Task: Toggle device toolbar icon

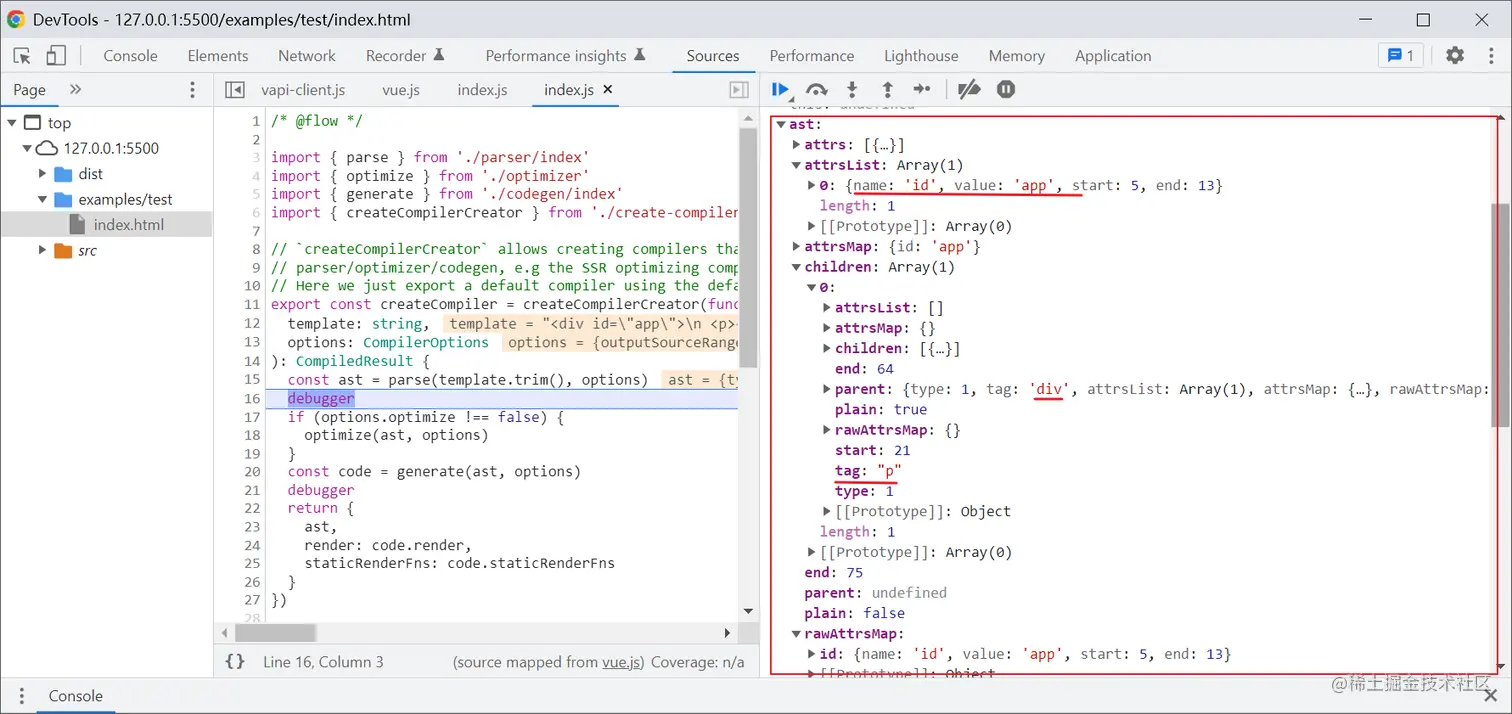Action: [x=56, y=56]
